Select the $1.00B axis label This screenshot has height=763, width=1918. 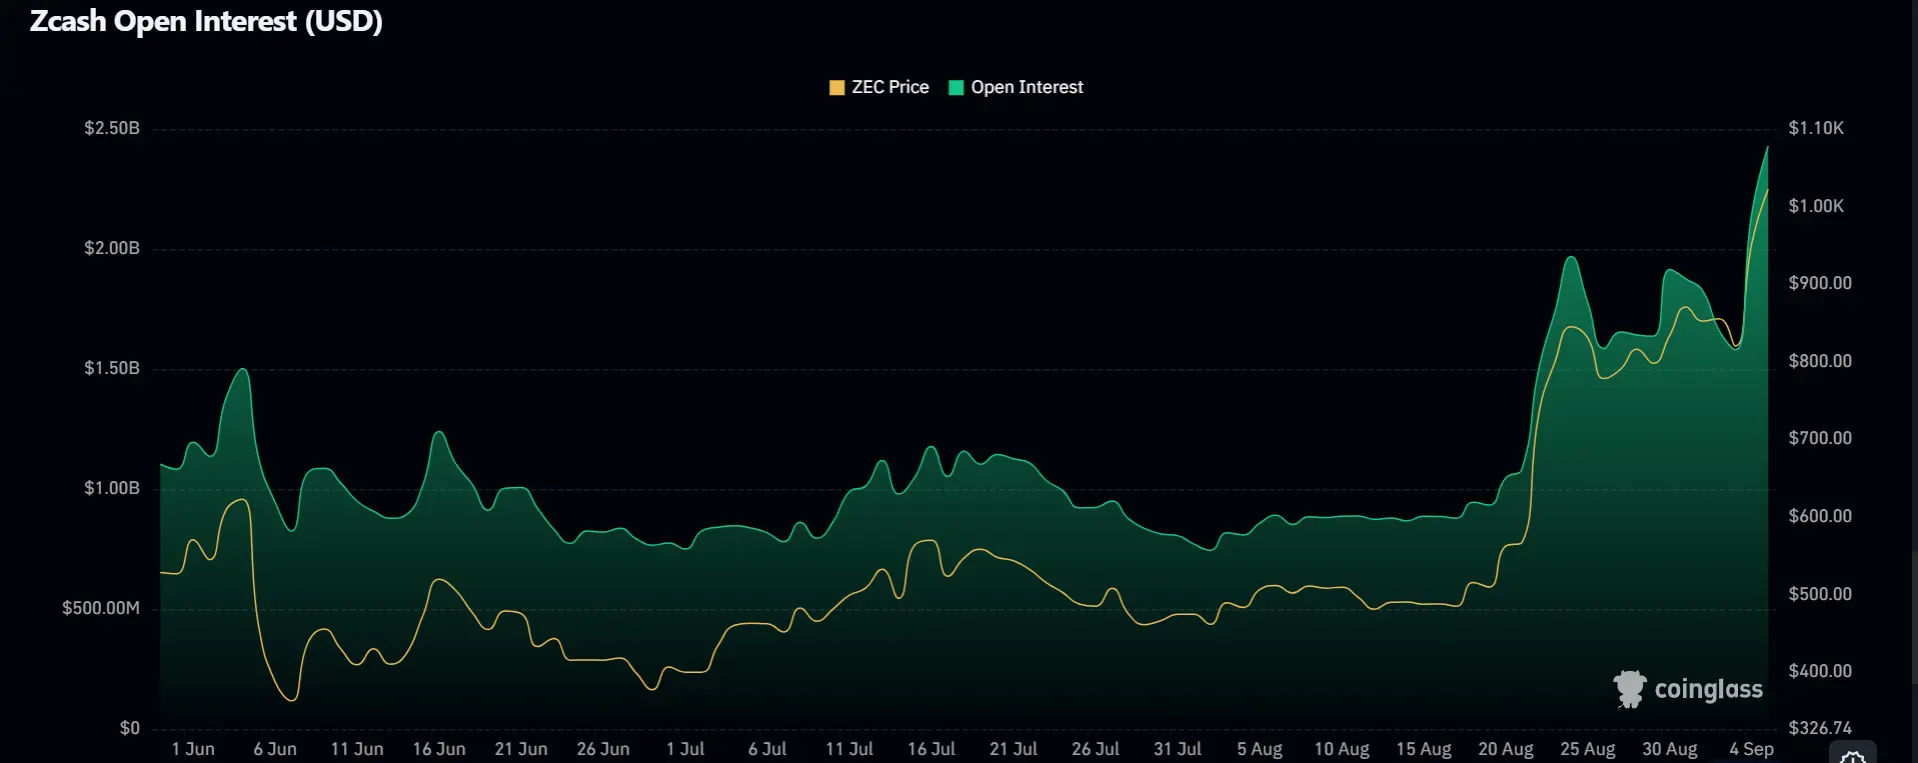click(x=112, y=488)
